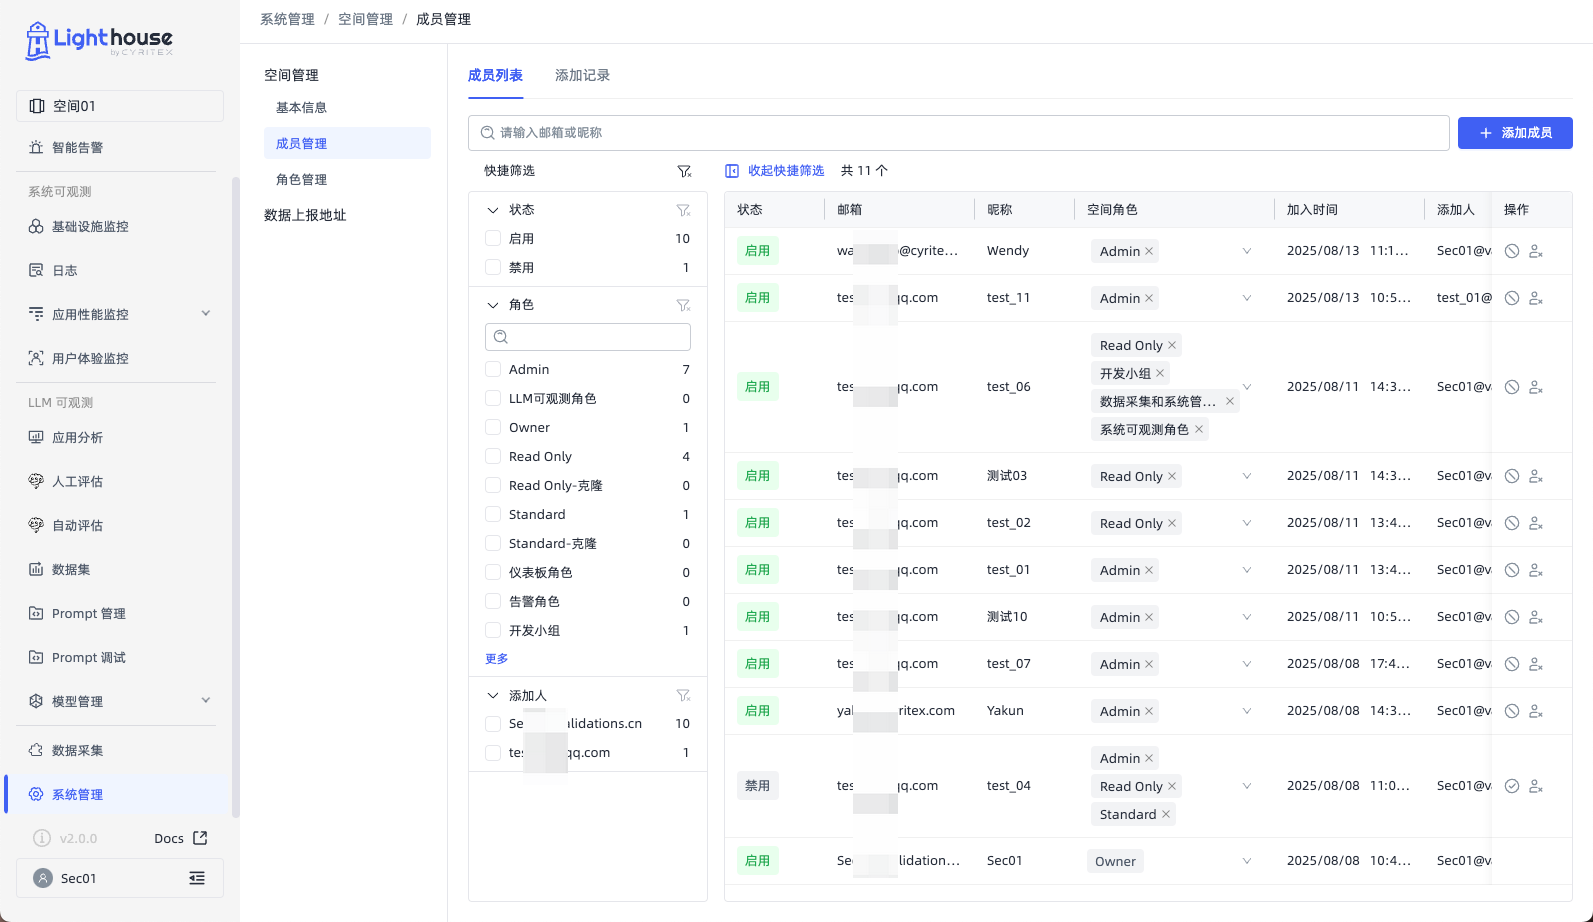Click the sidebar vertical scrollbar

[235, 498]
